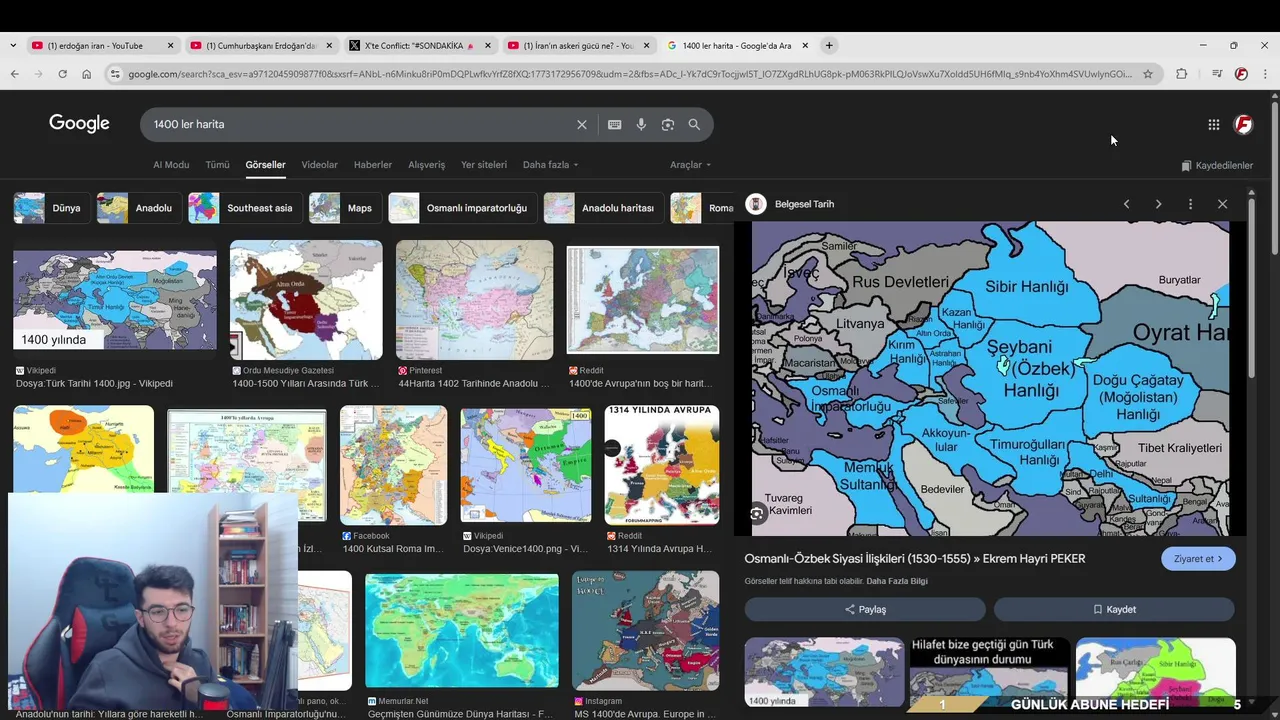Viewport: 1280px width, 720px height.
Task: Close the erdoğan iran YouTube tab
Action: pyautogui.click(x=170, y=45)
